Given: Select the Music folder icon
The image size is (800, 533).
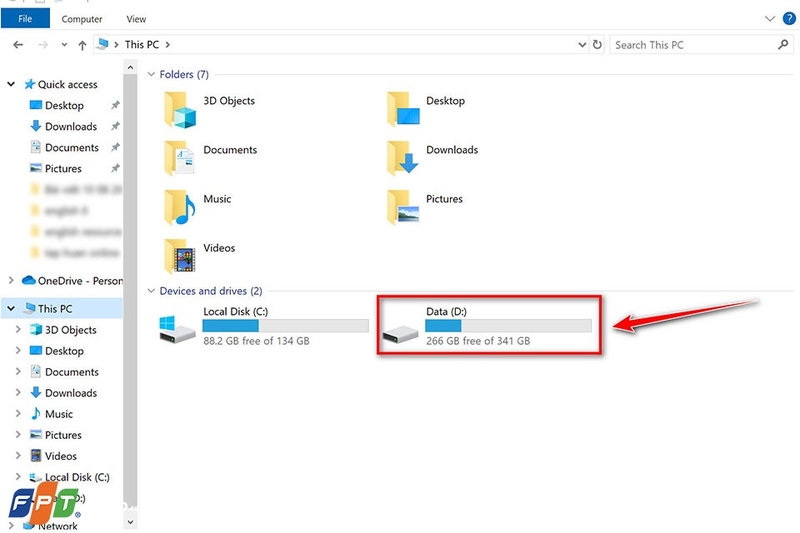Looking at the screenshot, I should click(x=180, y=207).
